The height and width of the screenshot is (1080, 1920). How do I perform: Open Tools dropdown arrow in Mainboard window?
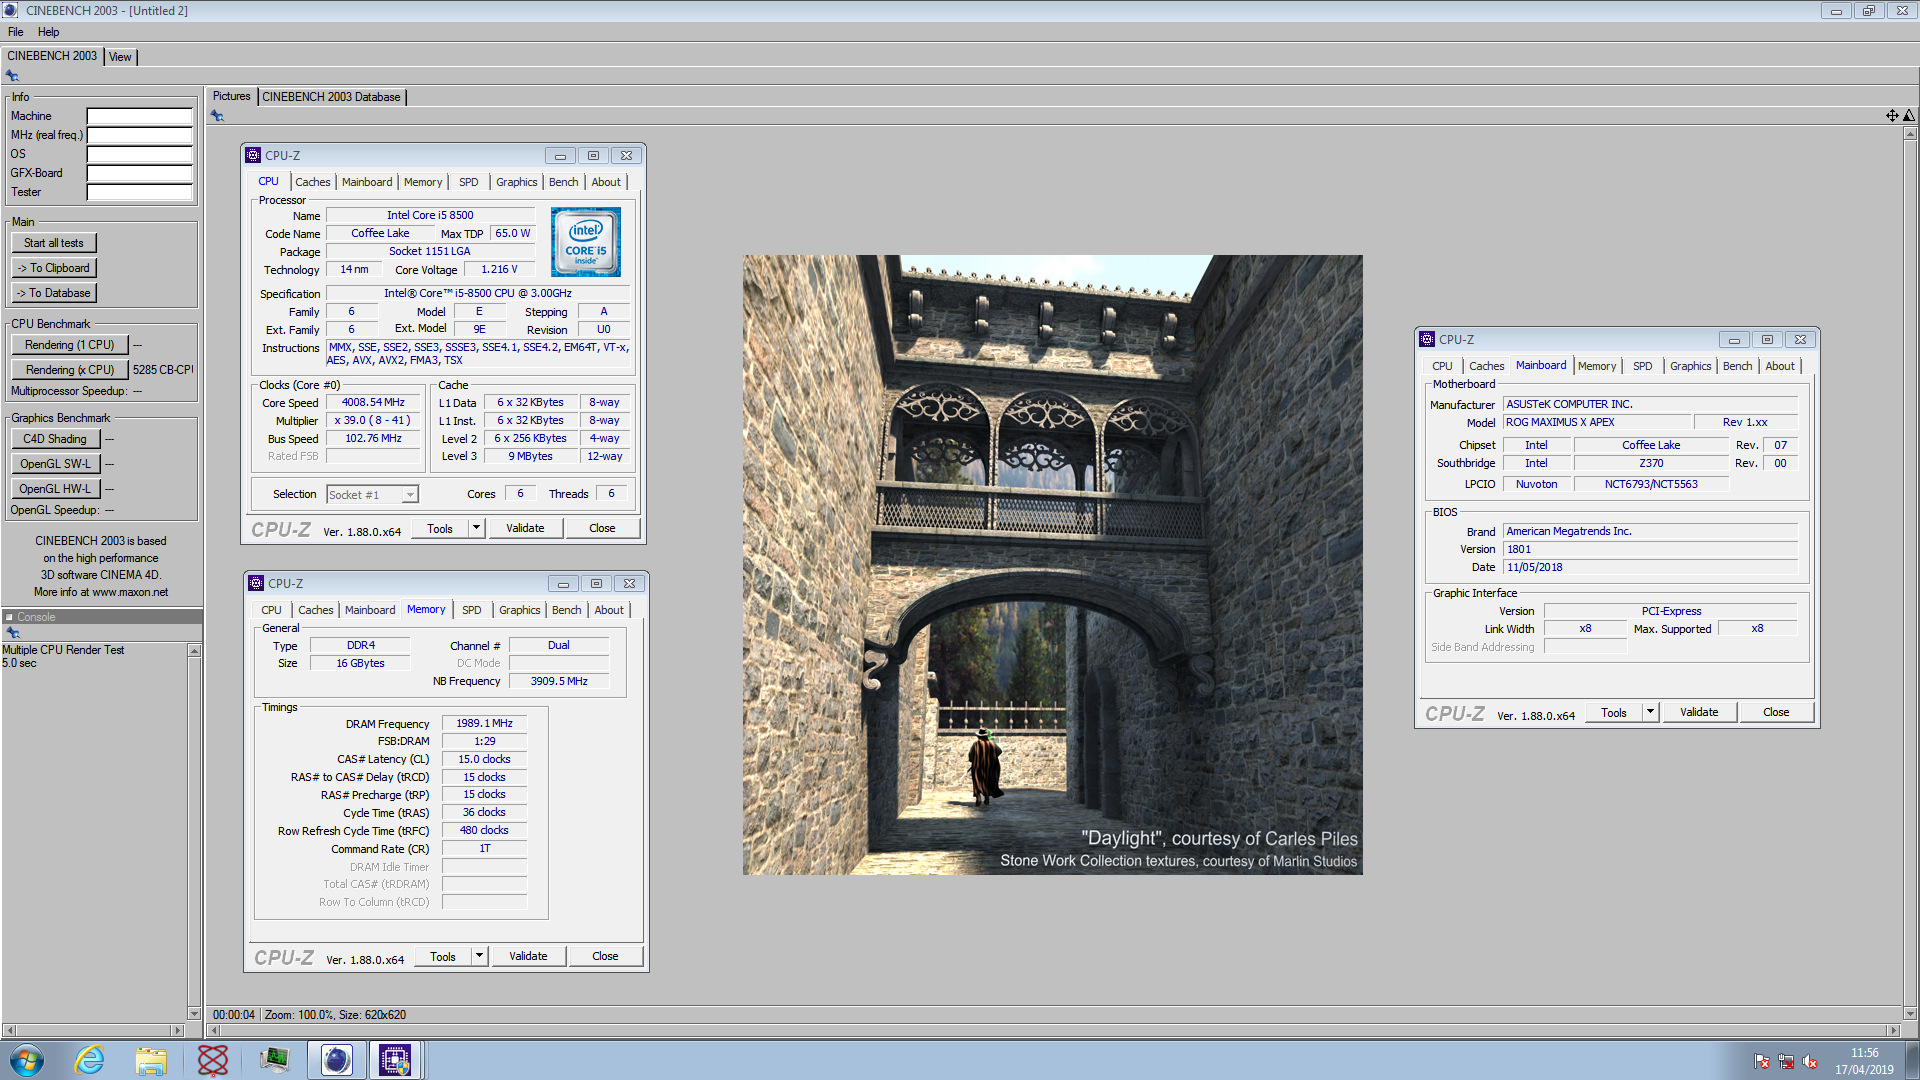(x=1651, y=712)
